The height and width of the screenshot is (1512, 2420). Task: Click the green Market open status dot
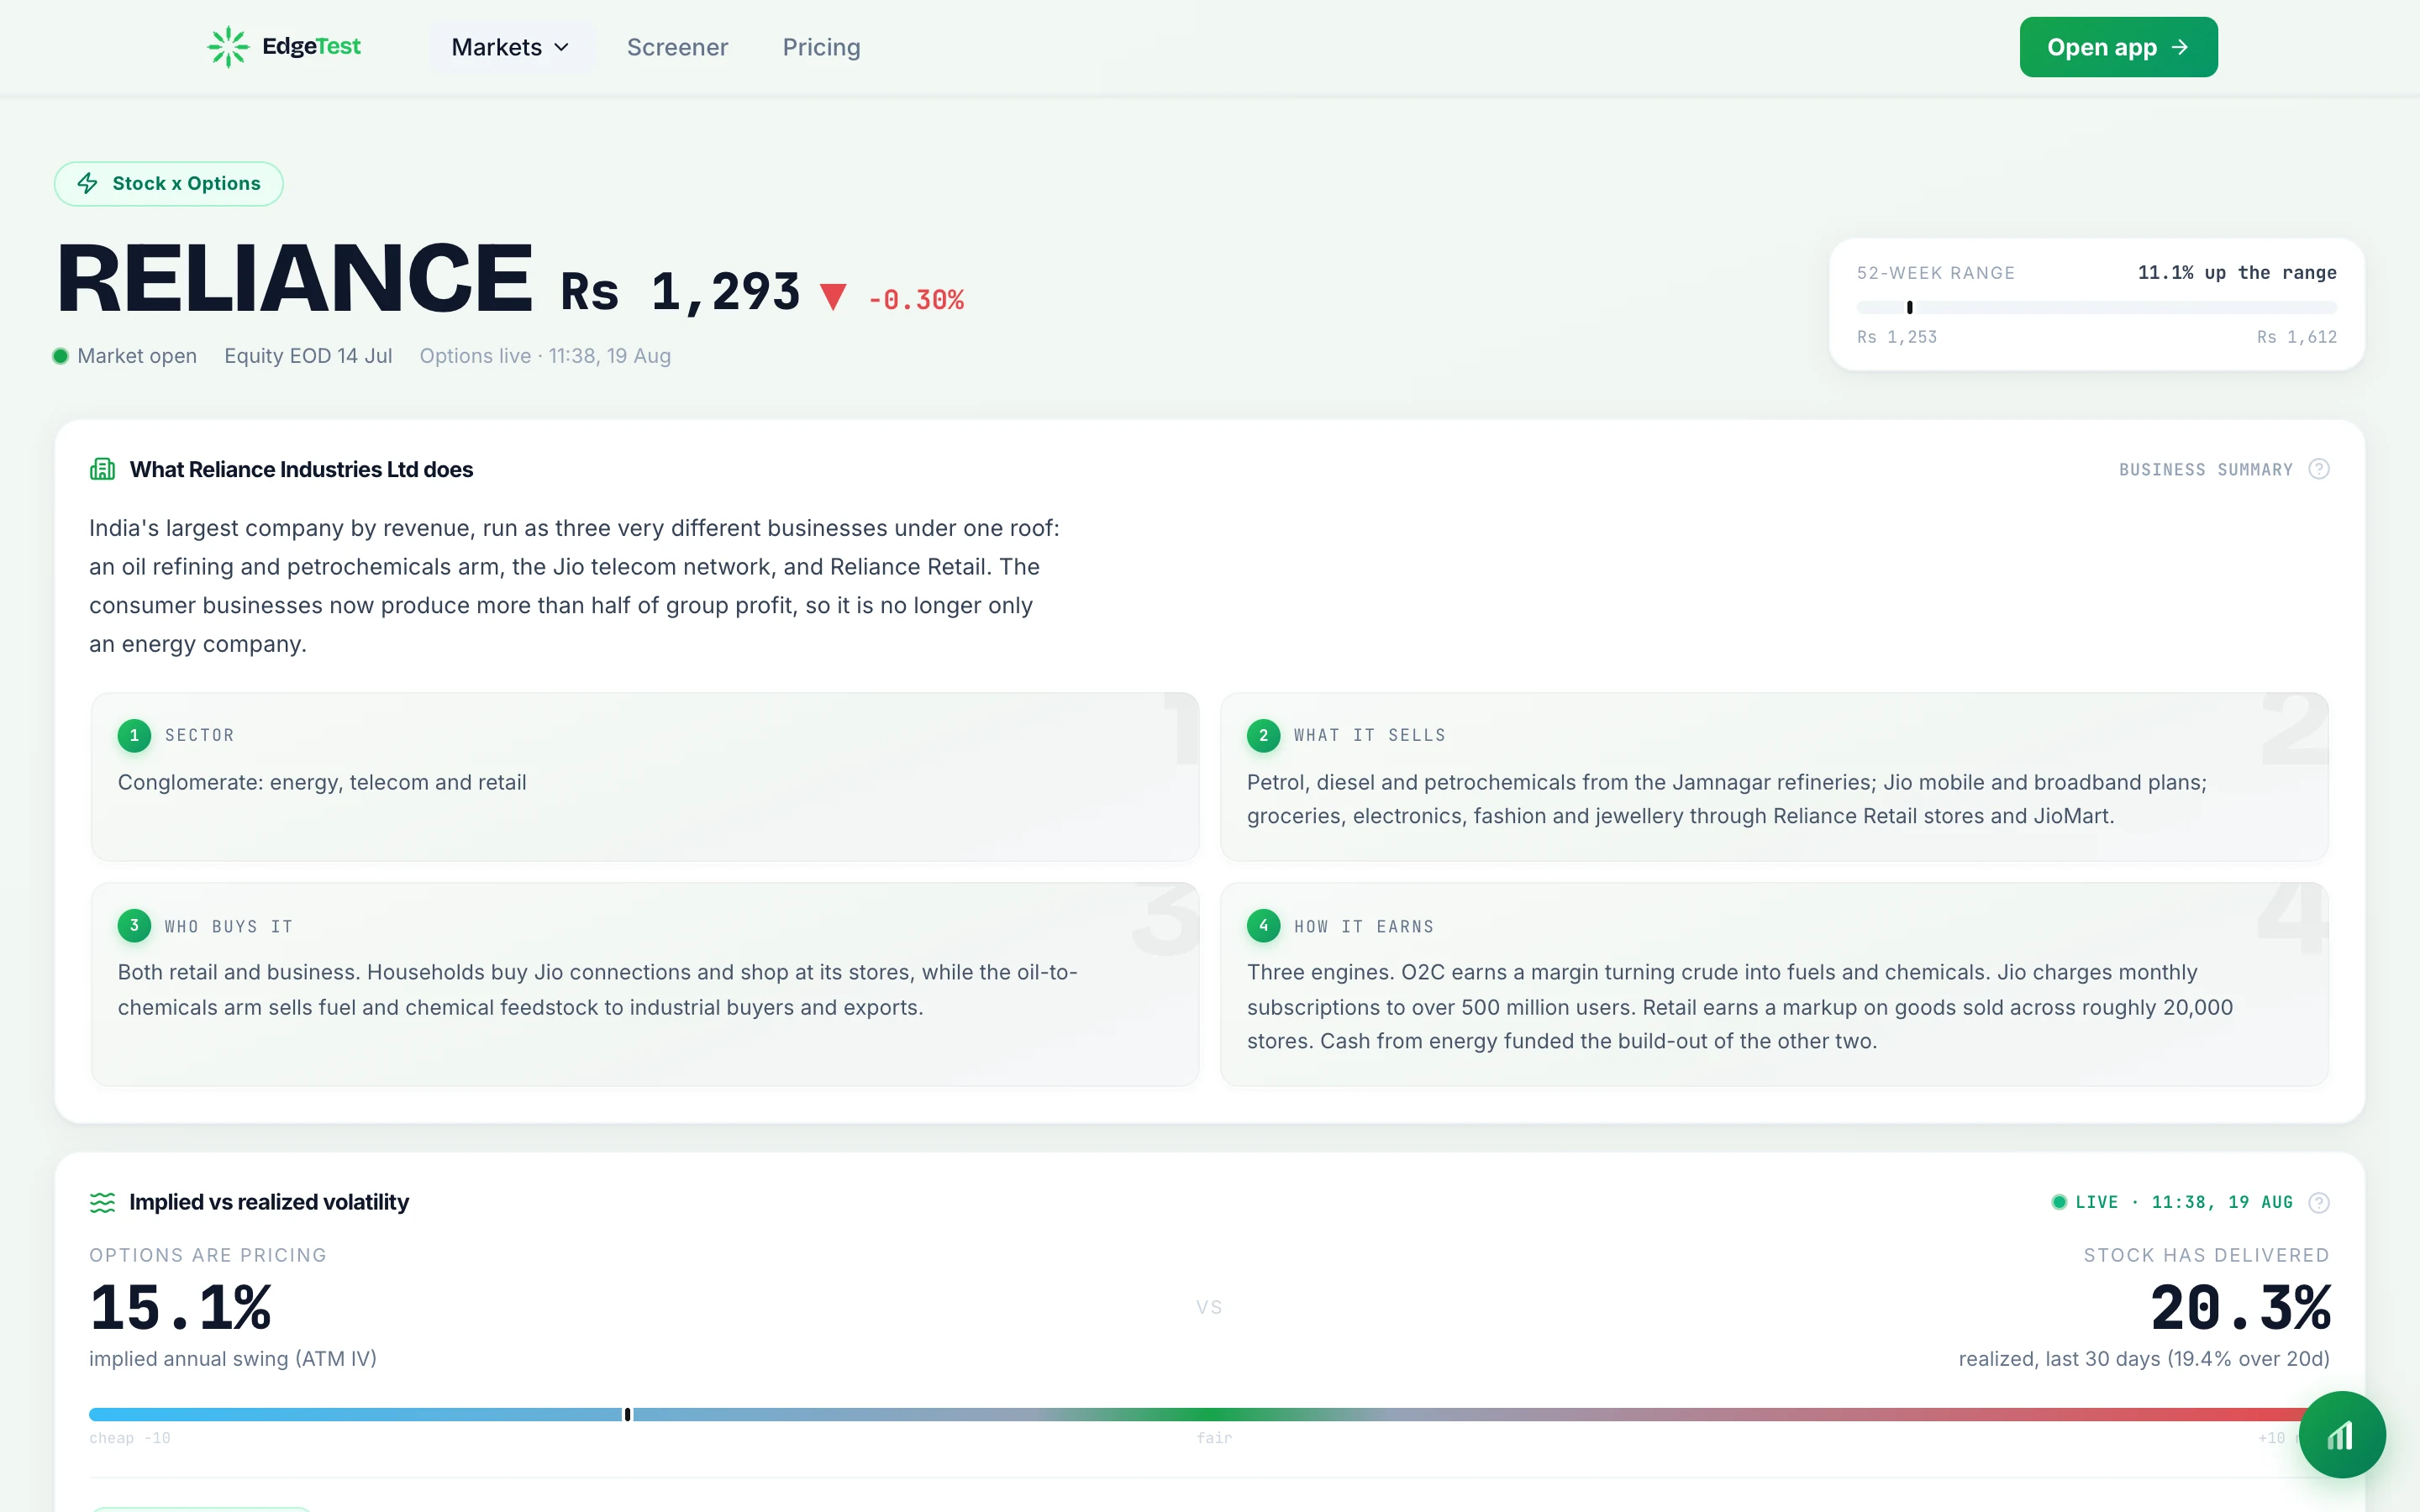pyautogui.click(x=60, y=356)
